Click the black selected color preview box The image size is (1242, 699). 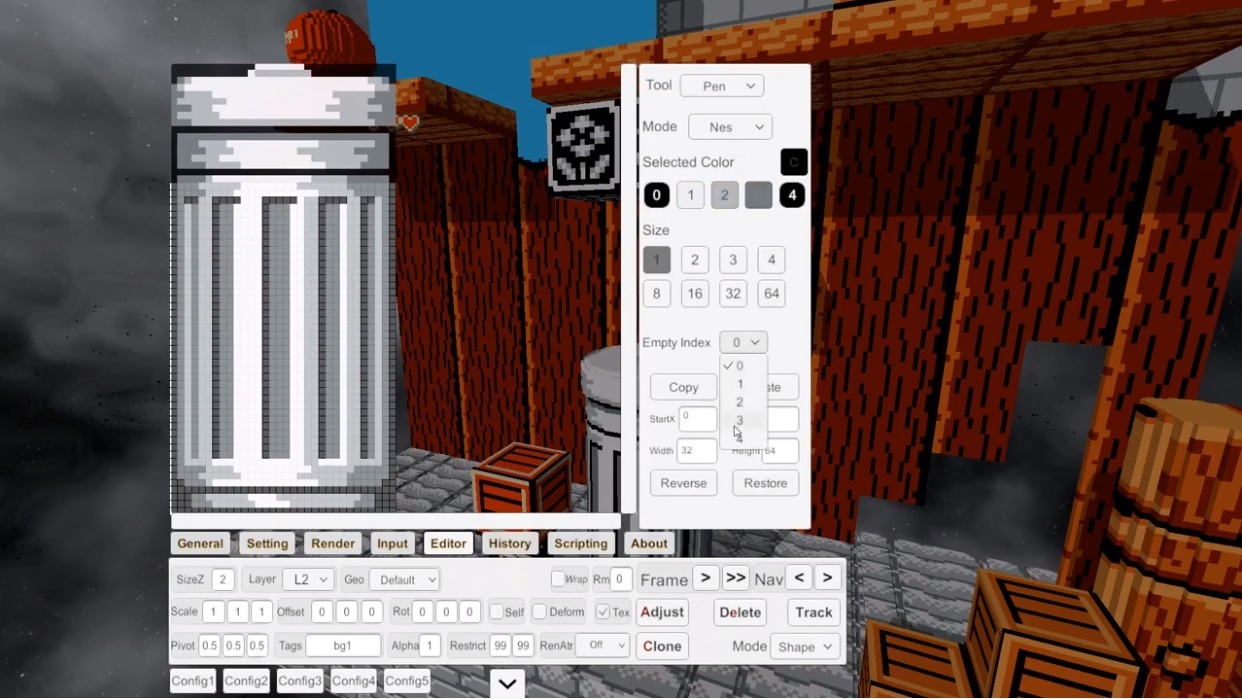[x=793, y=162]
